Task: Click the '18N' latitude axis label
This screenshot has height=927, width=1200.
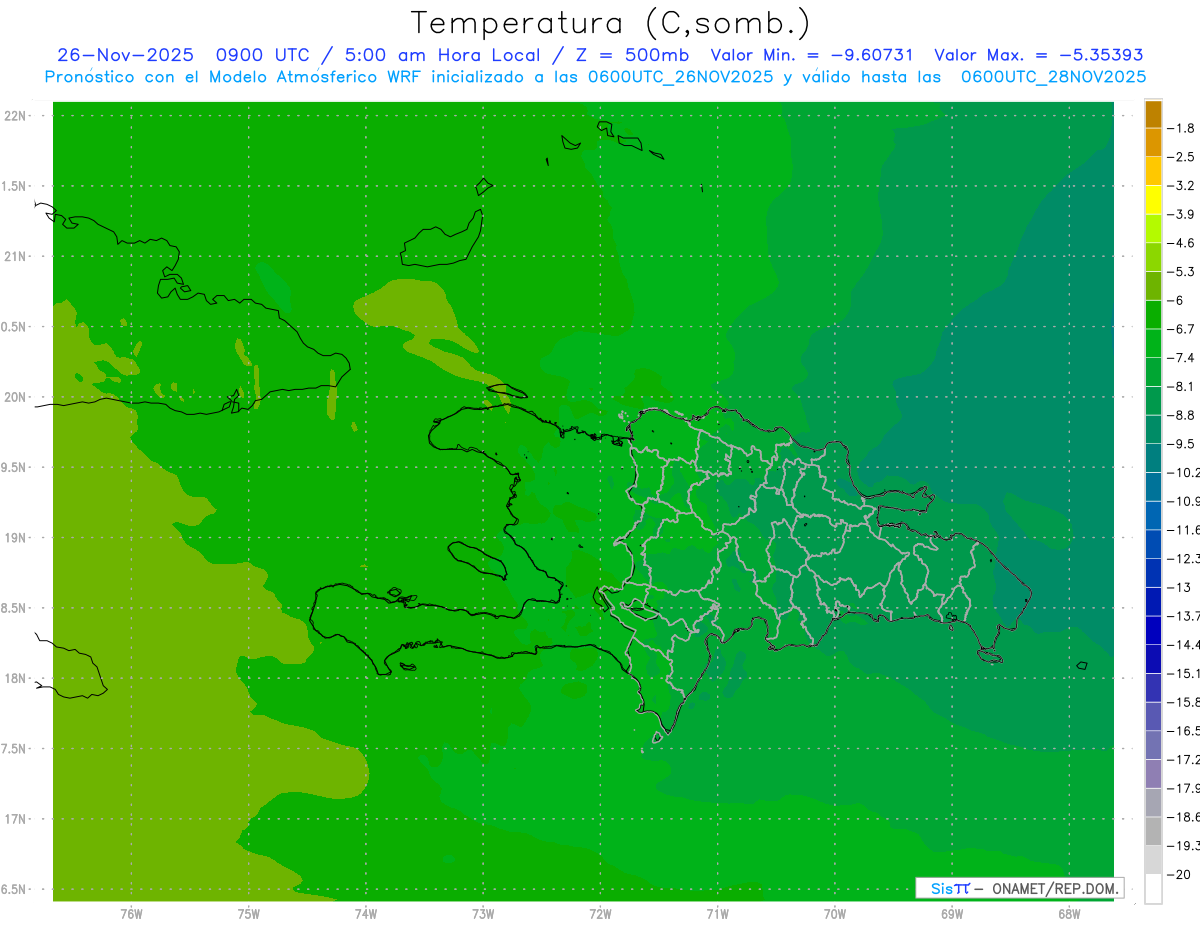Action: 13,678
